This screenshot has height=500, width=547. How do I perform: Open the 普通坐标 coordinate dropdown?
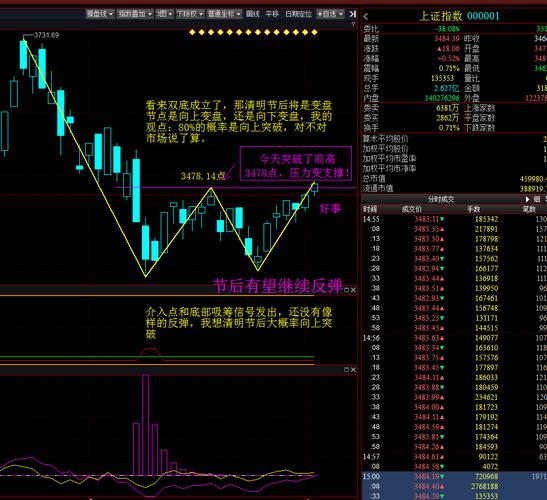[x=224, y=14]
